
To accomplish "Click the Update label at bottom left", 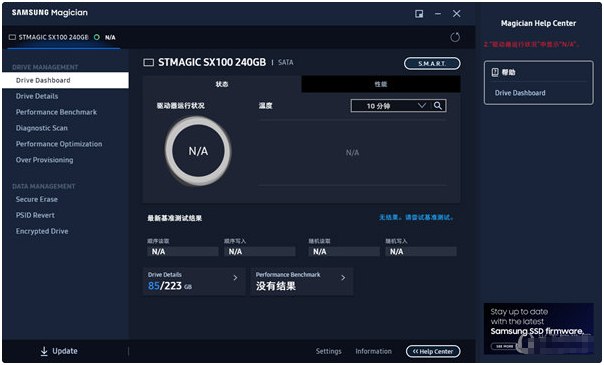I will coord(65,351).
